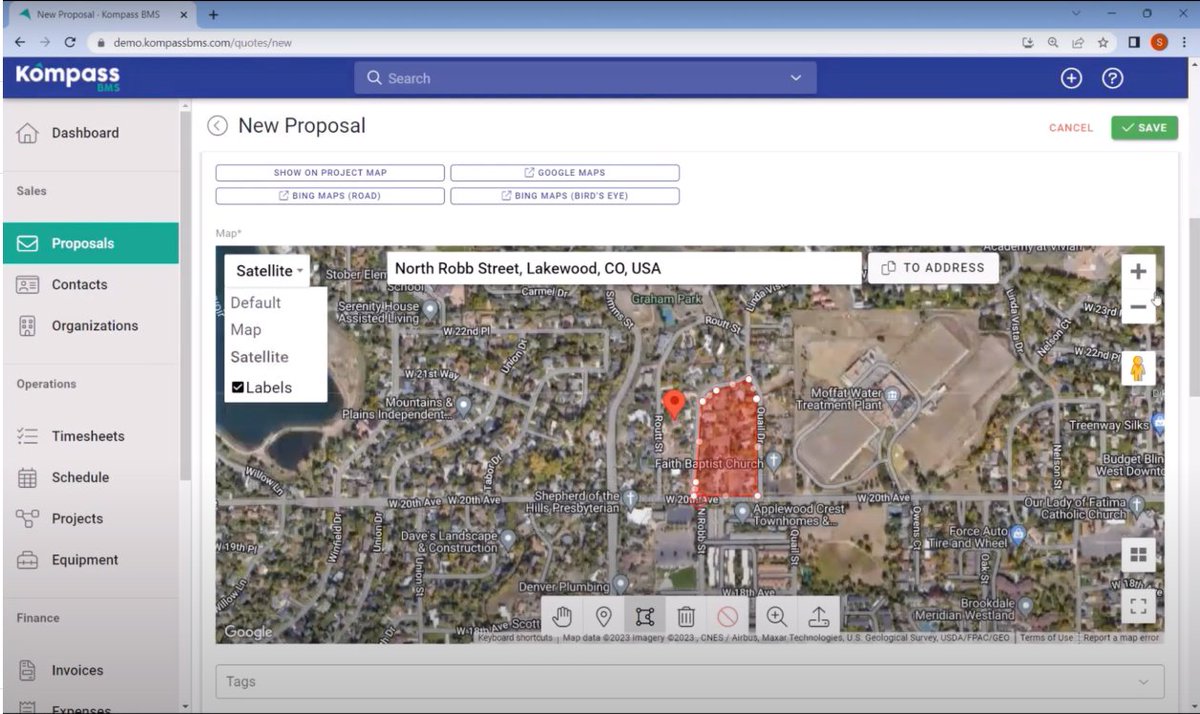This screenshot has height=714, width=1200.
Task: Open Help via the question mark icon
Action: click(x=1112, y=78)
